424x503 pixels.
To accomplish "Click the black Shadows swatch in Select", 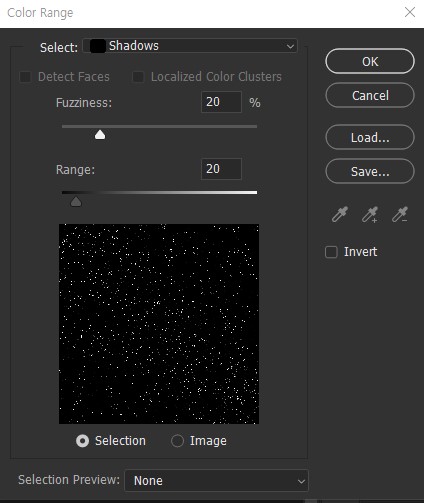I will click(x=98, y=46).
